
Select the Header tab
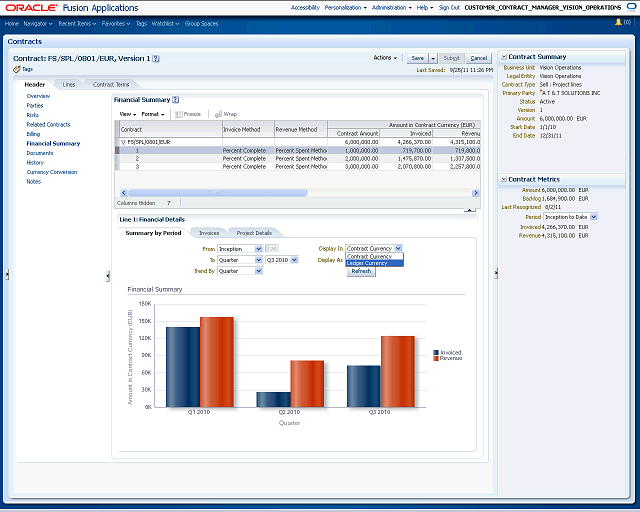(x=34, y=85)
